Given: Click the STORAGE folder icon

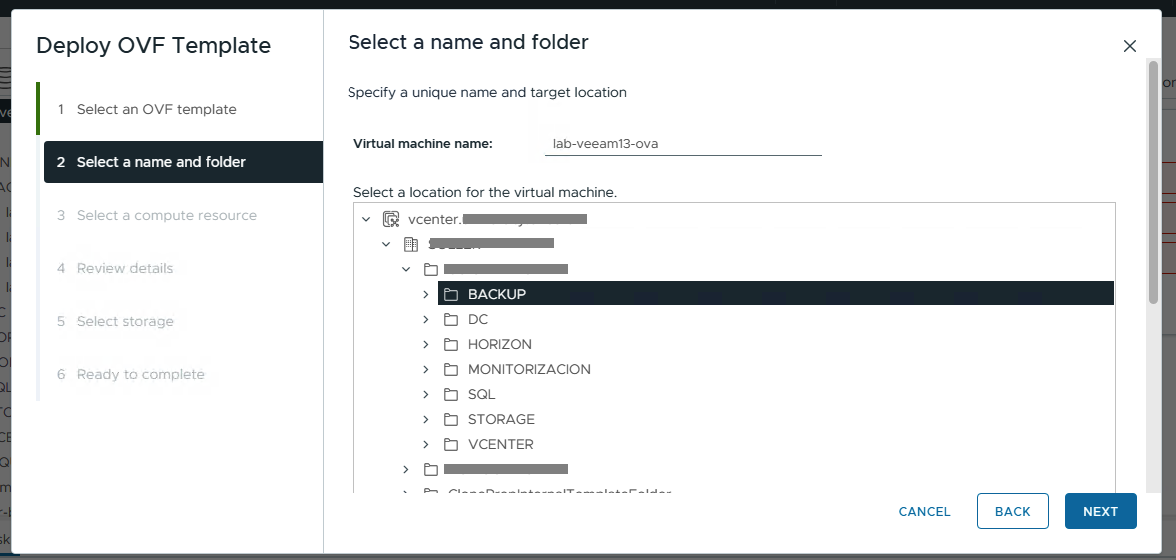Looking at the screenshot, I should 451,419.
